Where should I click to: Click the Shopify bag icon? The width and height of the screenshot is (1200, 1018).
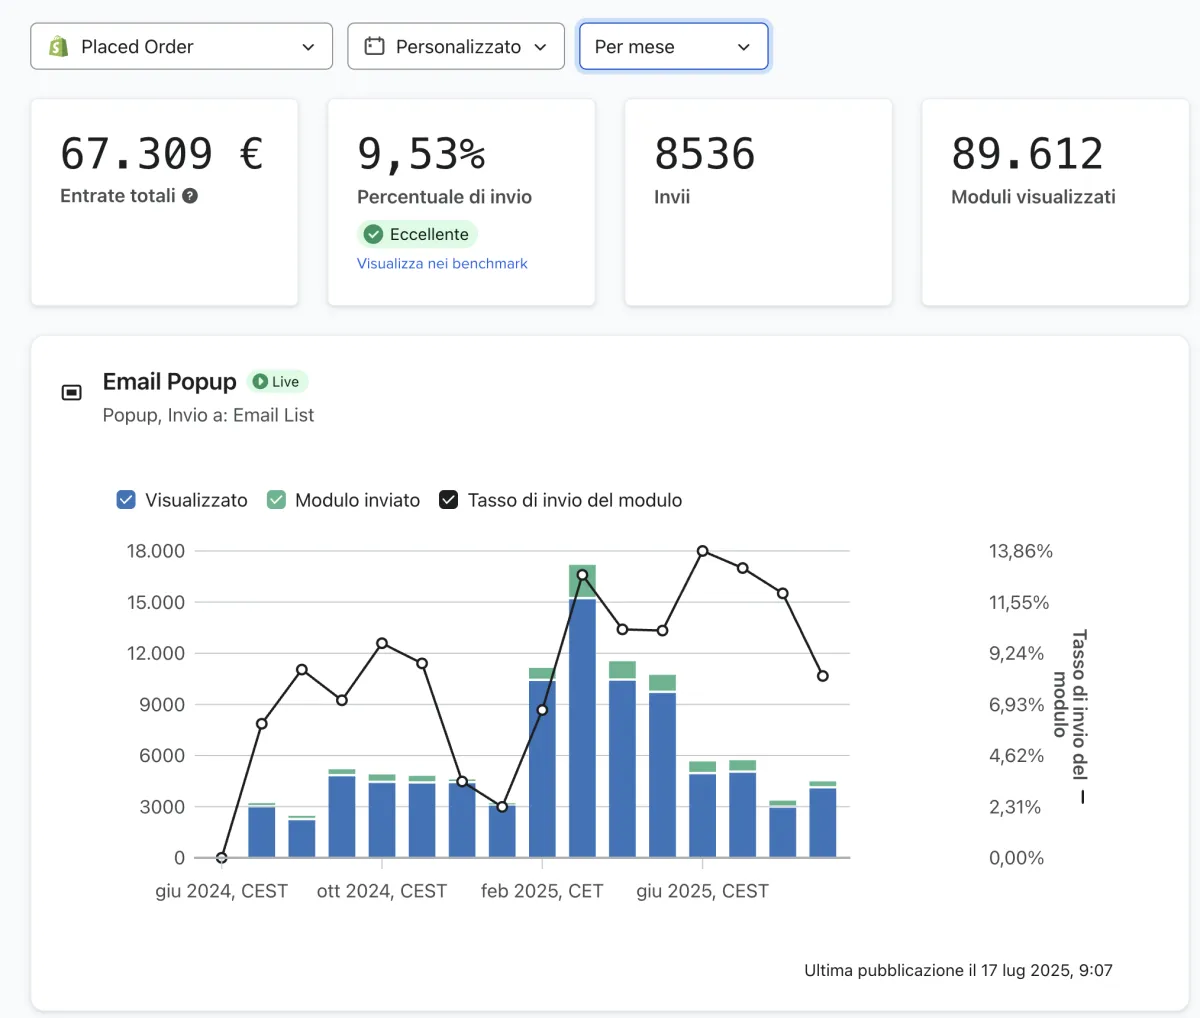coord(58,47)
